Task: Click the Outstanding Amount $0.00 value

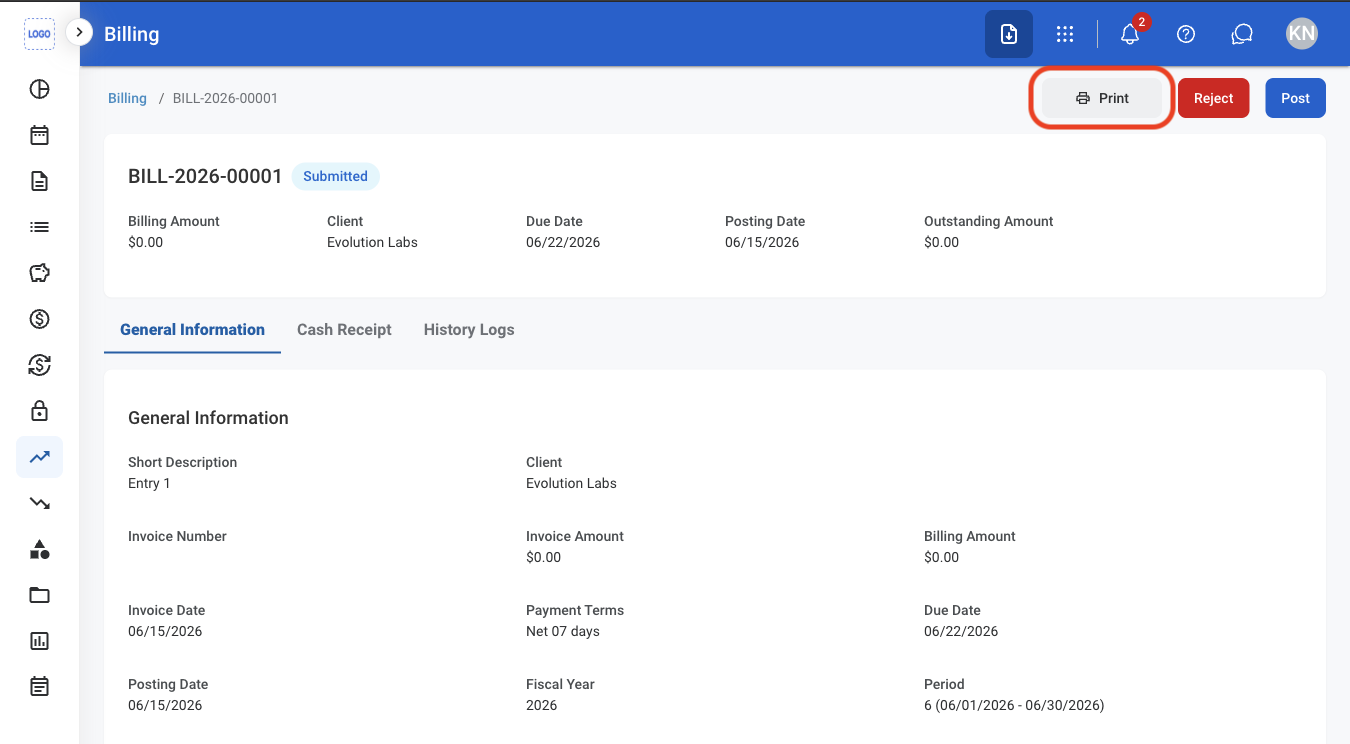Action: pyautogui.click(x=941, y=242)
